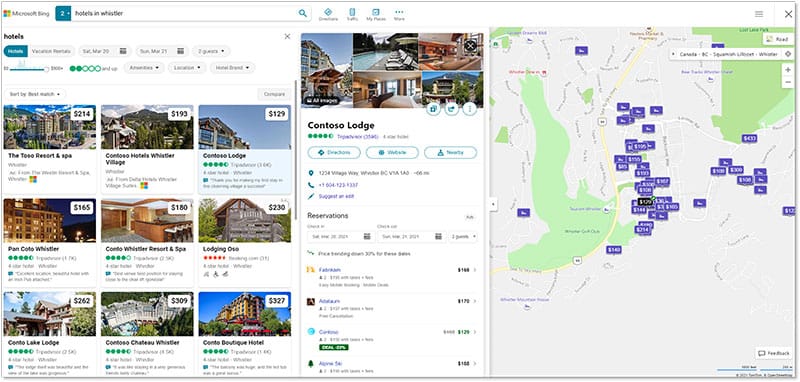The width and height of the screenshot is (800, 382).
Task: Open the Contoso $129 deal link
Action: [329, 332]
